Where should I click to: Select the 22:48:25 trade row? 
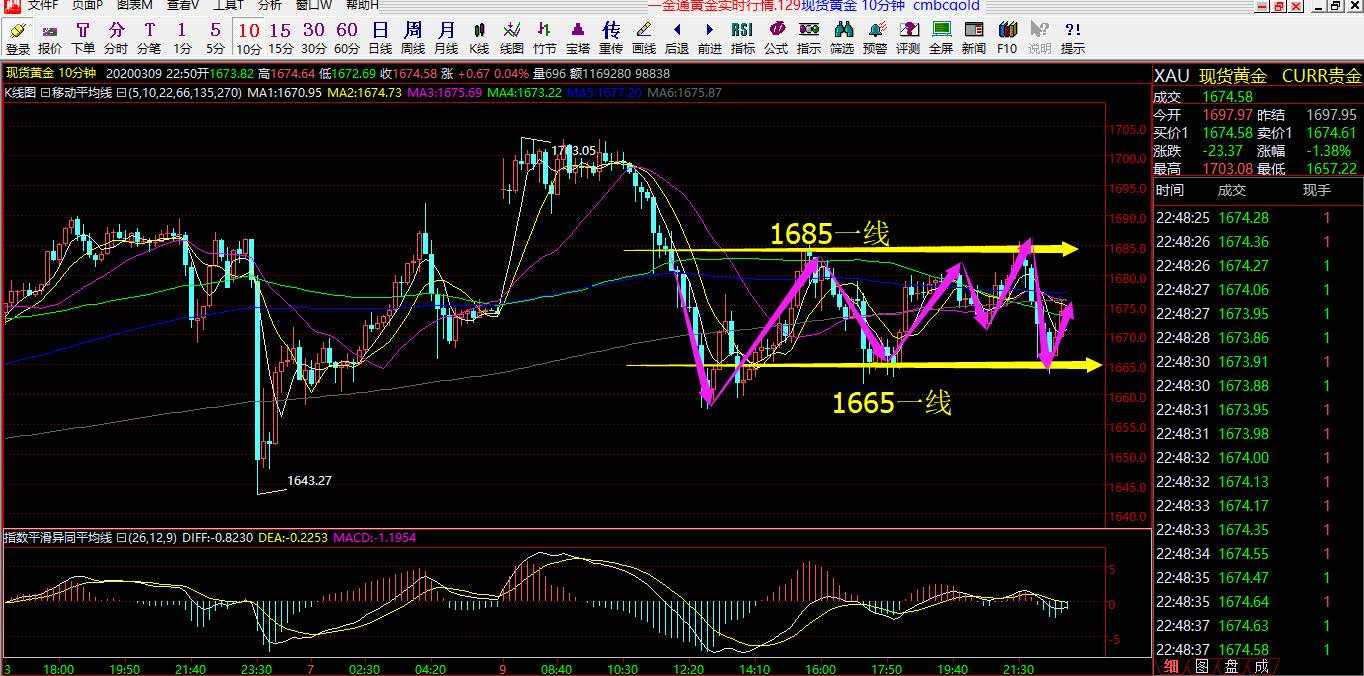[1258, 218]
